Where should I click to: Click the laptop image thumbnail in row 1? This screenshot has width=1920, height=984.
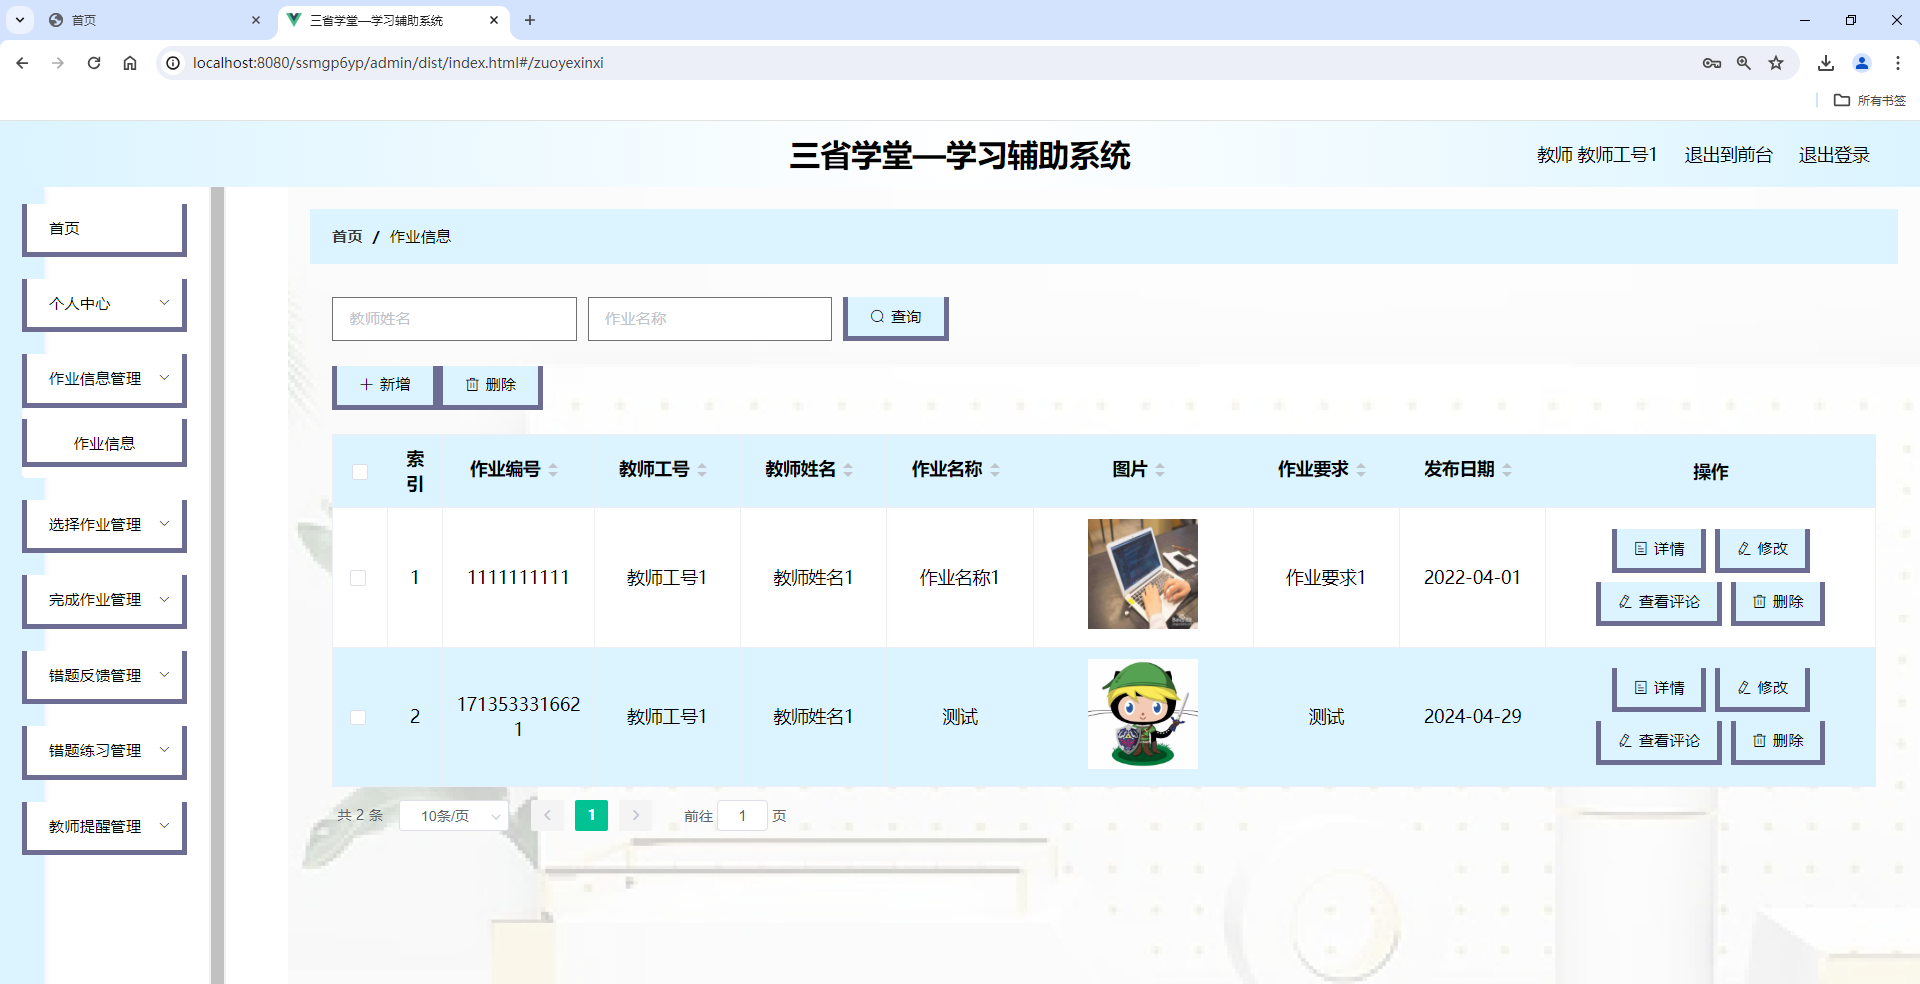1142,574
